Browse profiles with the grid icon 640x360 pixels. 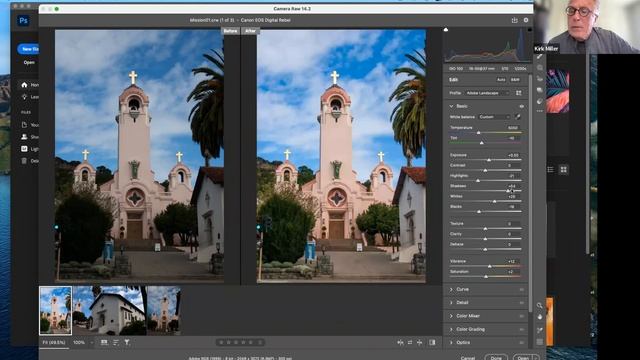518,93
